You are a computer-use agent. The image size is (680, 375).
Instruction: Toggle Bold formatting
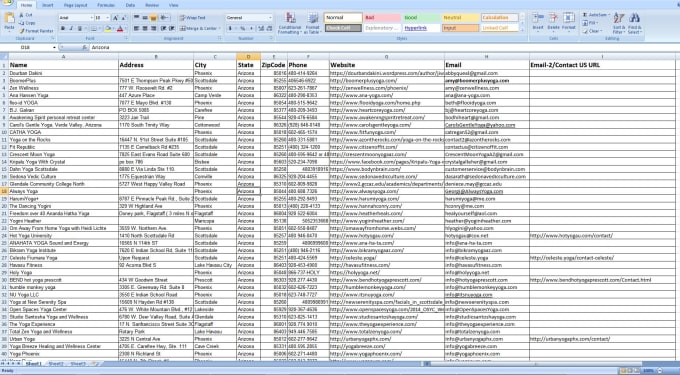point(63,29)
